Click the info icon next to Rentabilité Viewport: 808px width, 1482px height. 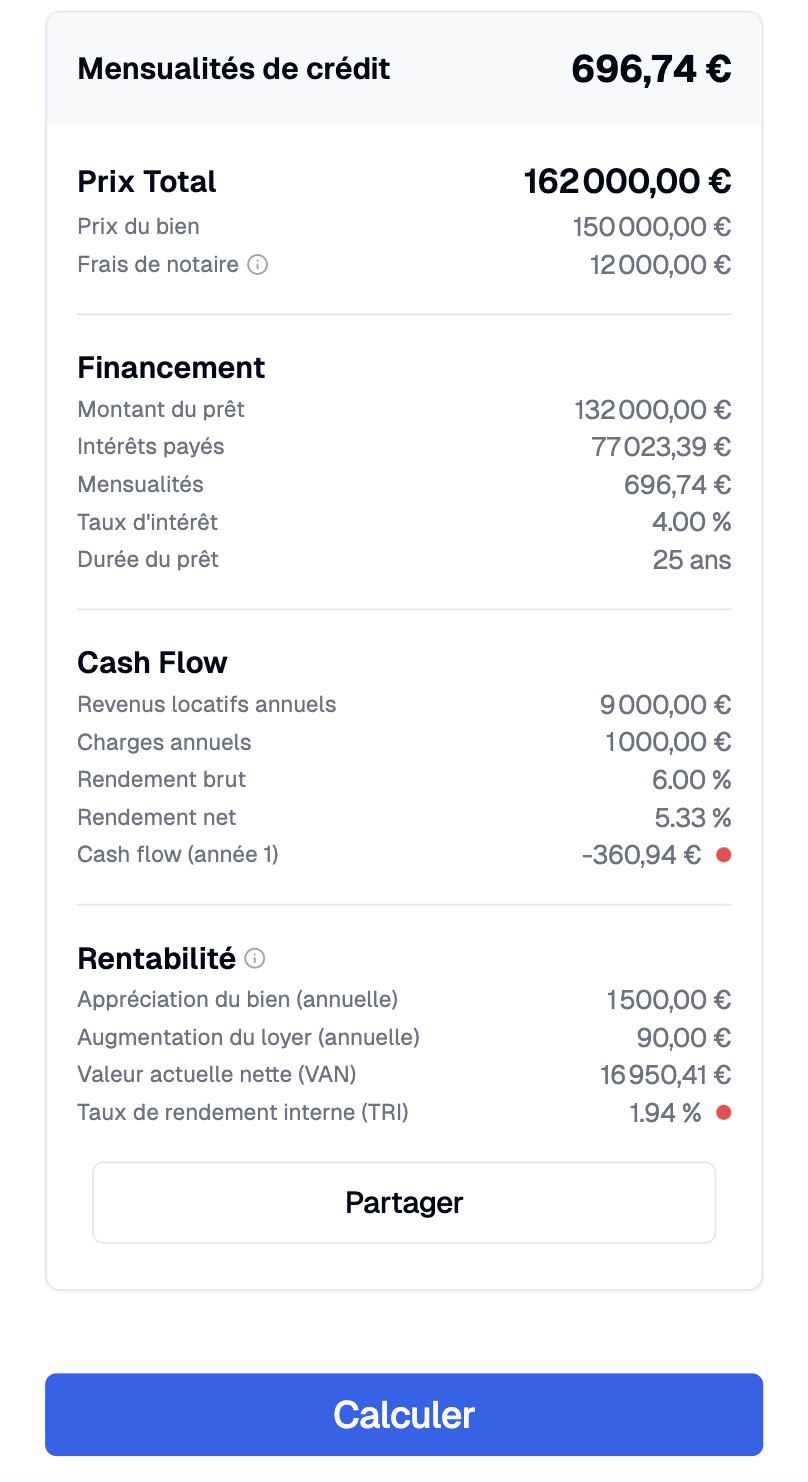(x=255, y=959)
